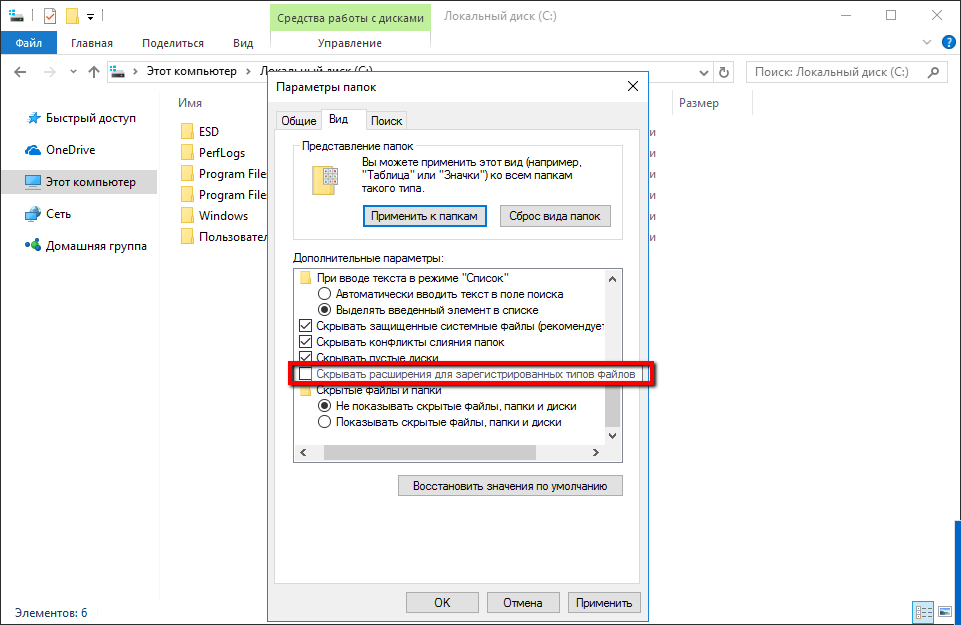Open the Файл ribbon tab
Image resolution: width=961 pixels, height=625 pixels.
29,43
